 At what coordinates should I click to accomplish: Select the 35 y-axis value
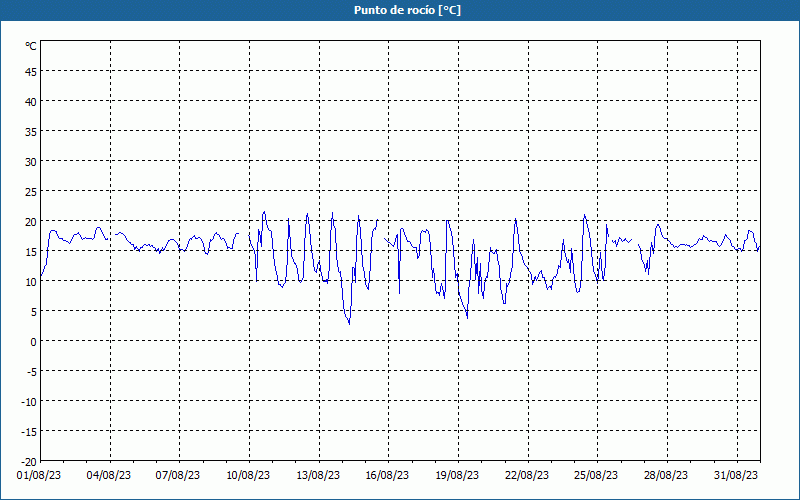[31, 132]
